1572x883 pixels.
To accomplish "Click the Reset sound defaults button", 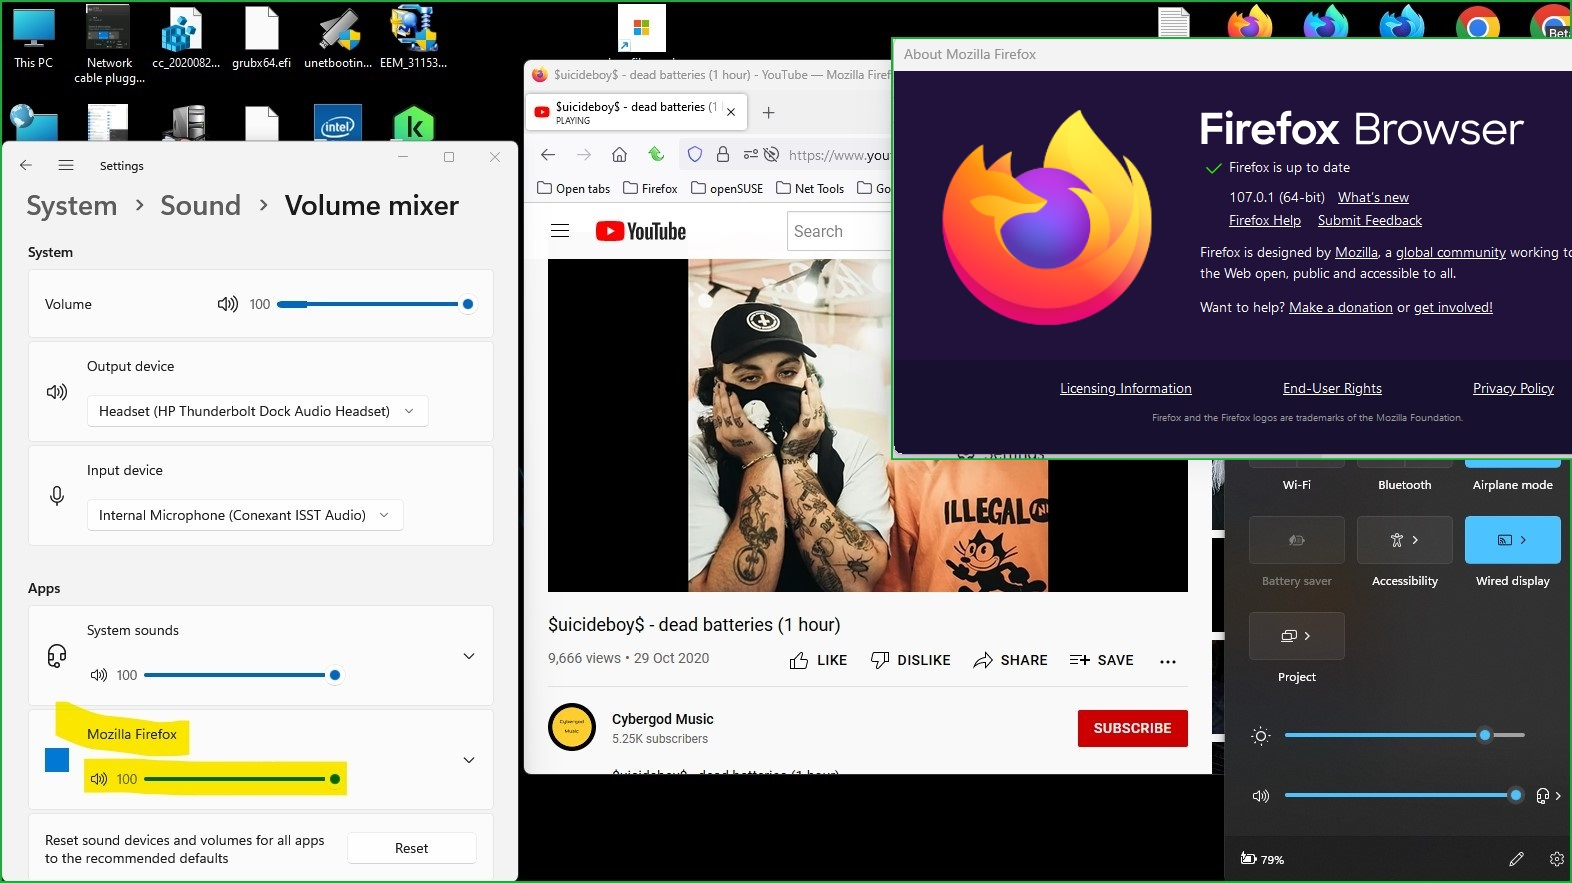I will click(x=411, y=848).
